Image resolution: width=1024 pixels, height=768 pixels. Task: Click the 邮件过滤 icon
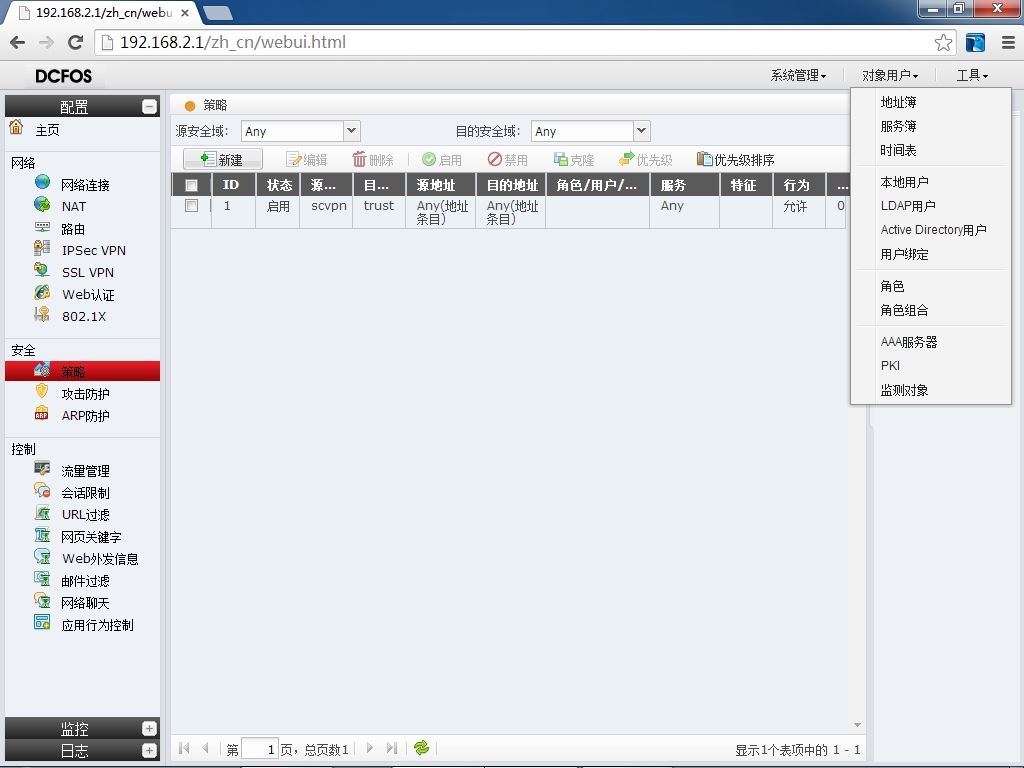(x=42, y=579)
